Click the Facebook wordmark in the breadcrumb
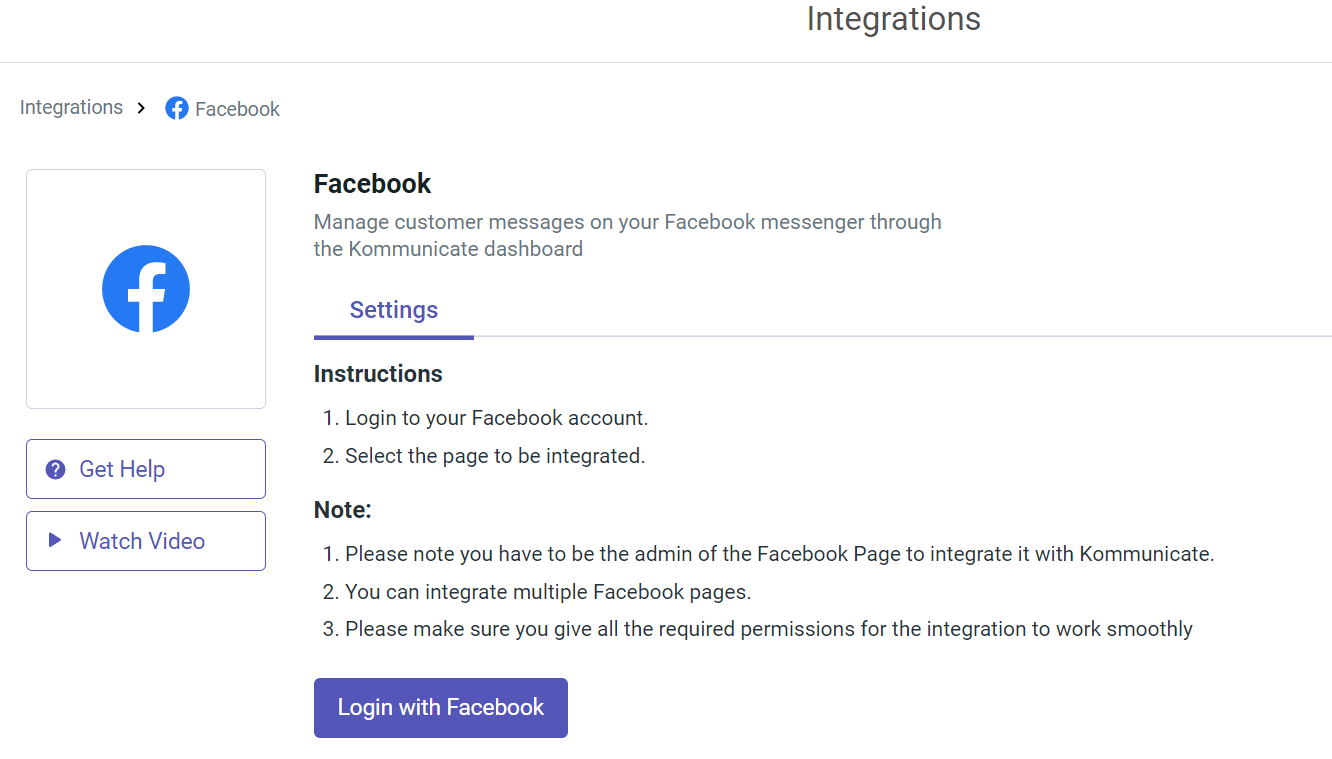Screen dimensions: 1332x759 (x=238, y=109)
